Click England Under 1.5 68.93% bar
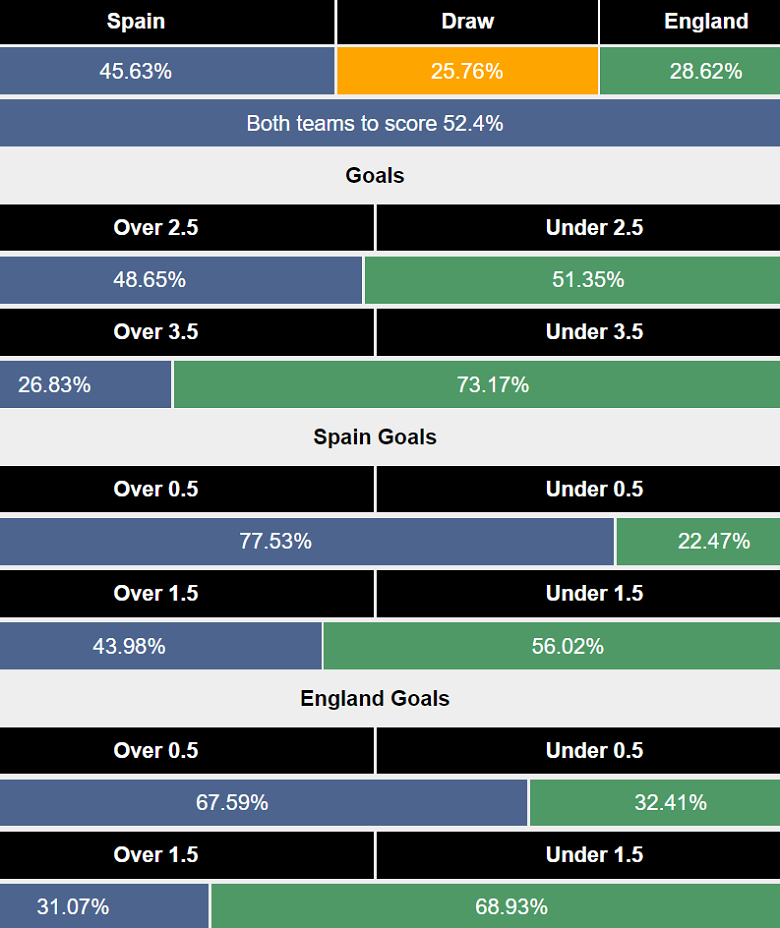Screen dimensions: 780x928 coord(495,907)
